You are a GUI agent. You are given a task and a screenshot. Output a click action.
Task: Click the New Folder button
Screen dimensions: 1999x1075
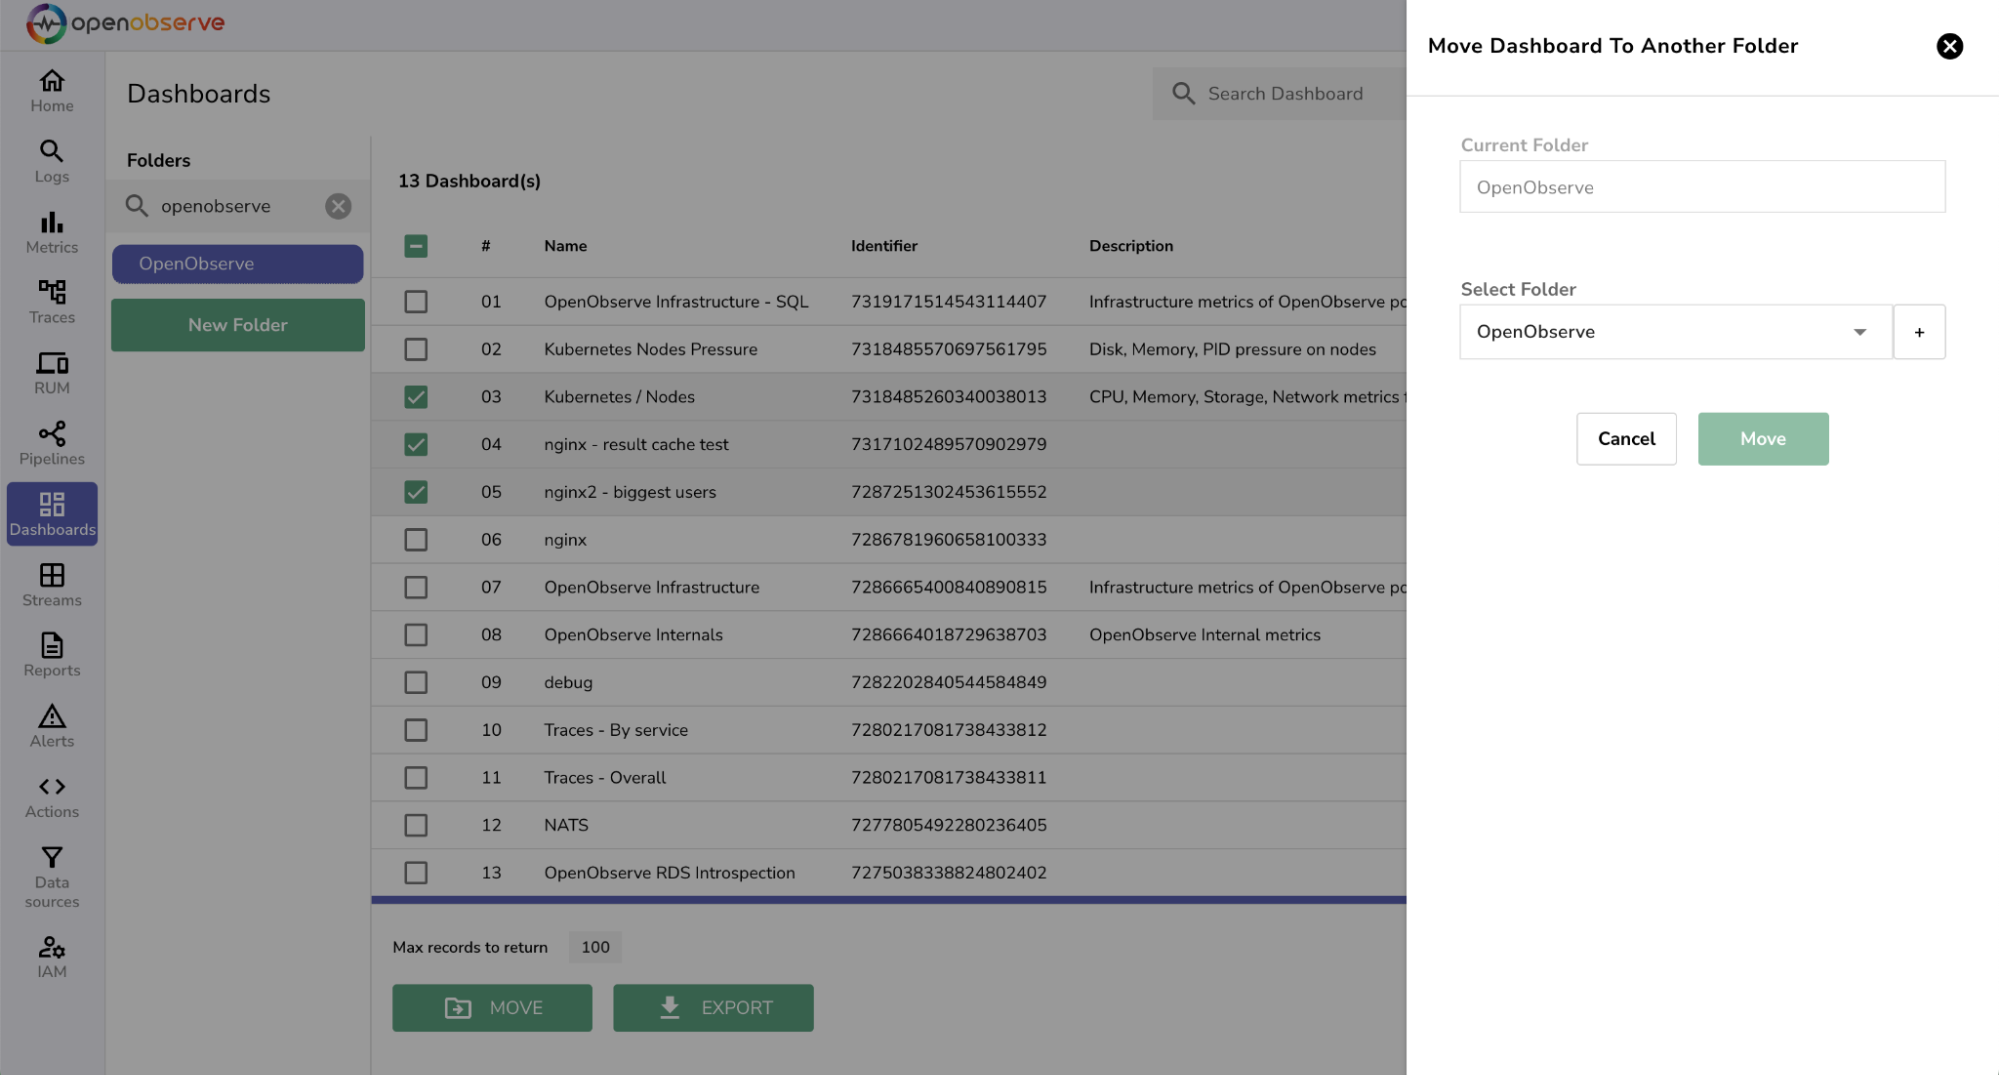point(237,324)
